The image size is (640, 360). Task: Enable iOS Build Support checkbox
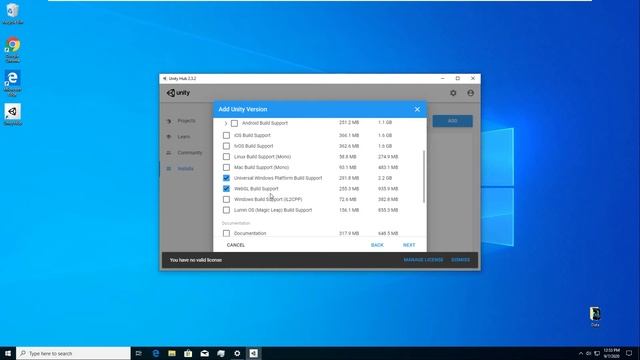click(226, 135)
